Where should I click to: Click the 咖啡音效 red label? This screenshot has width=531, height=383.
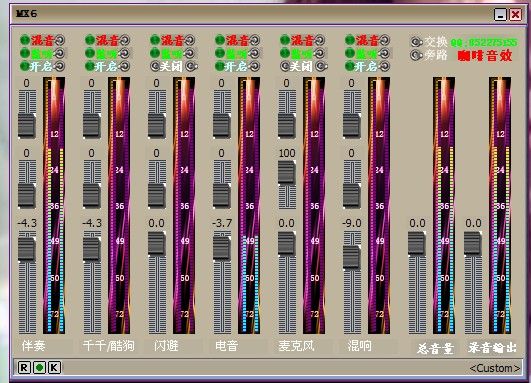point(485,56)
